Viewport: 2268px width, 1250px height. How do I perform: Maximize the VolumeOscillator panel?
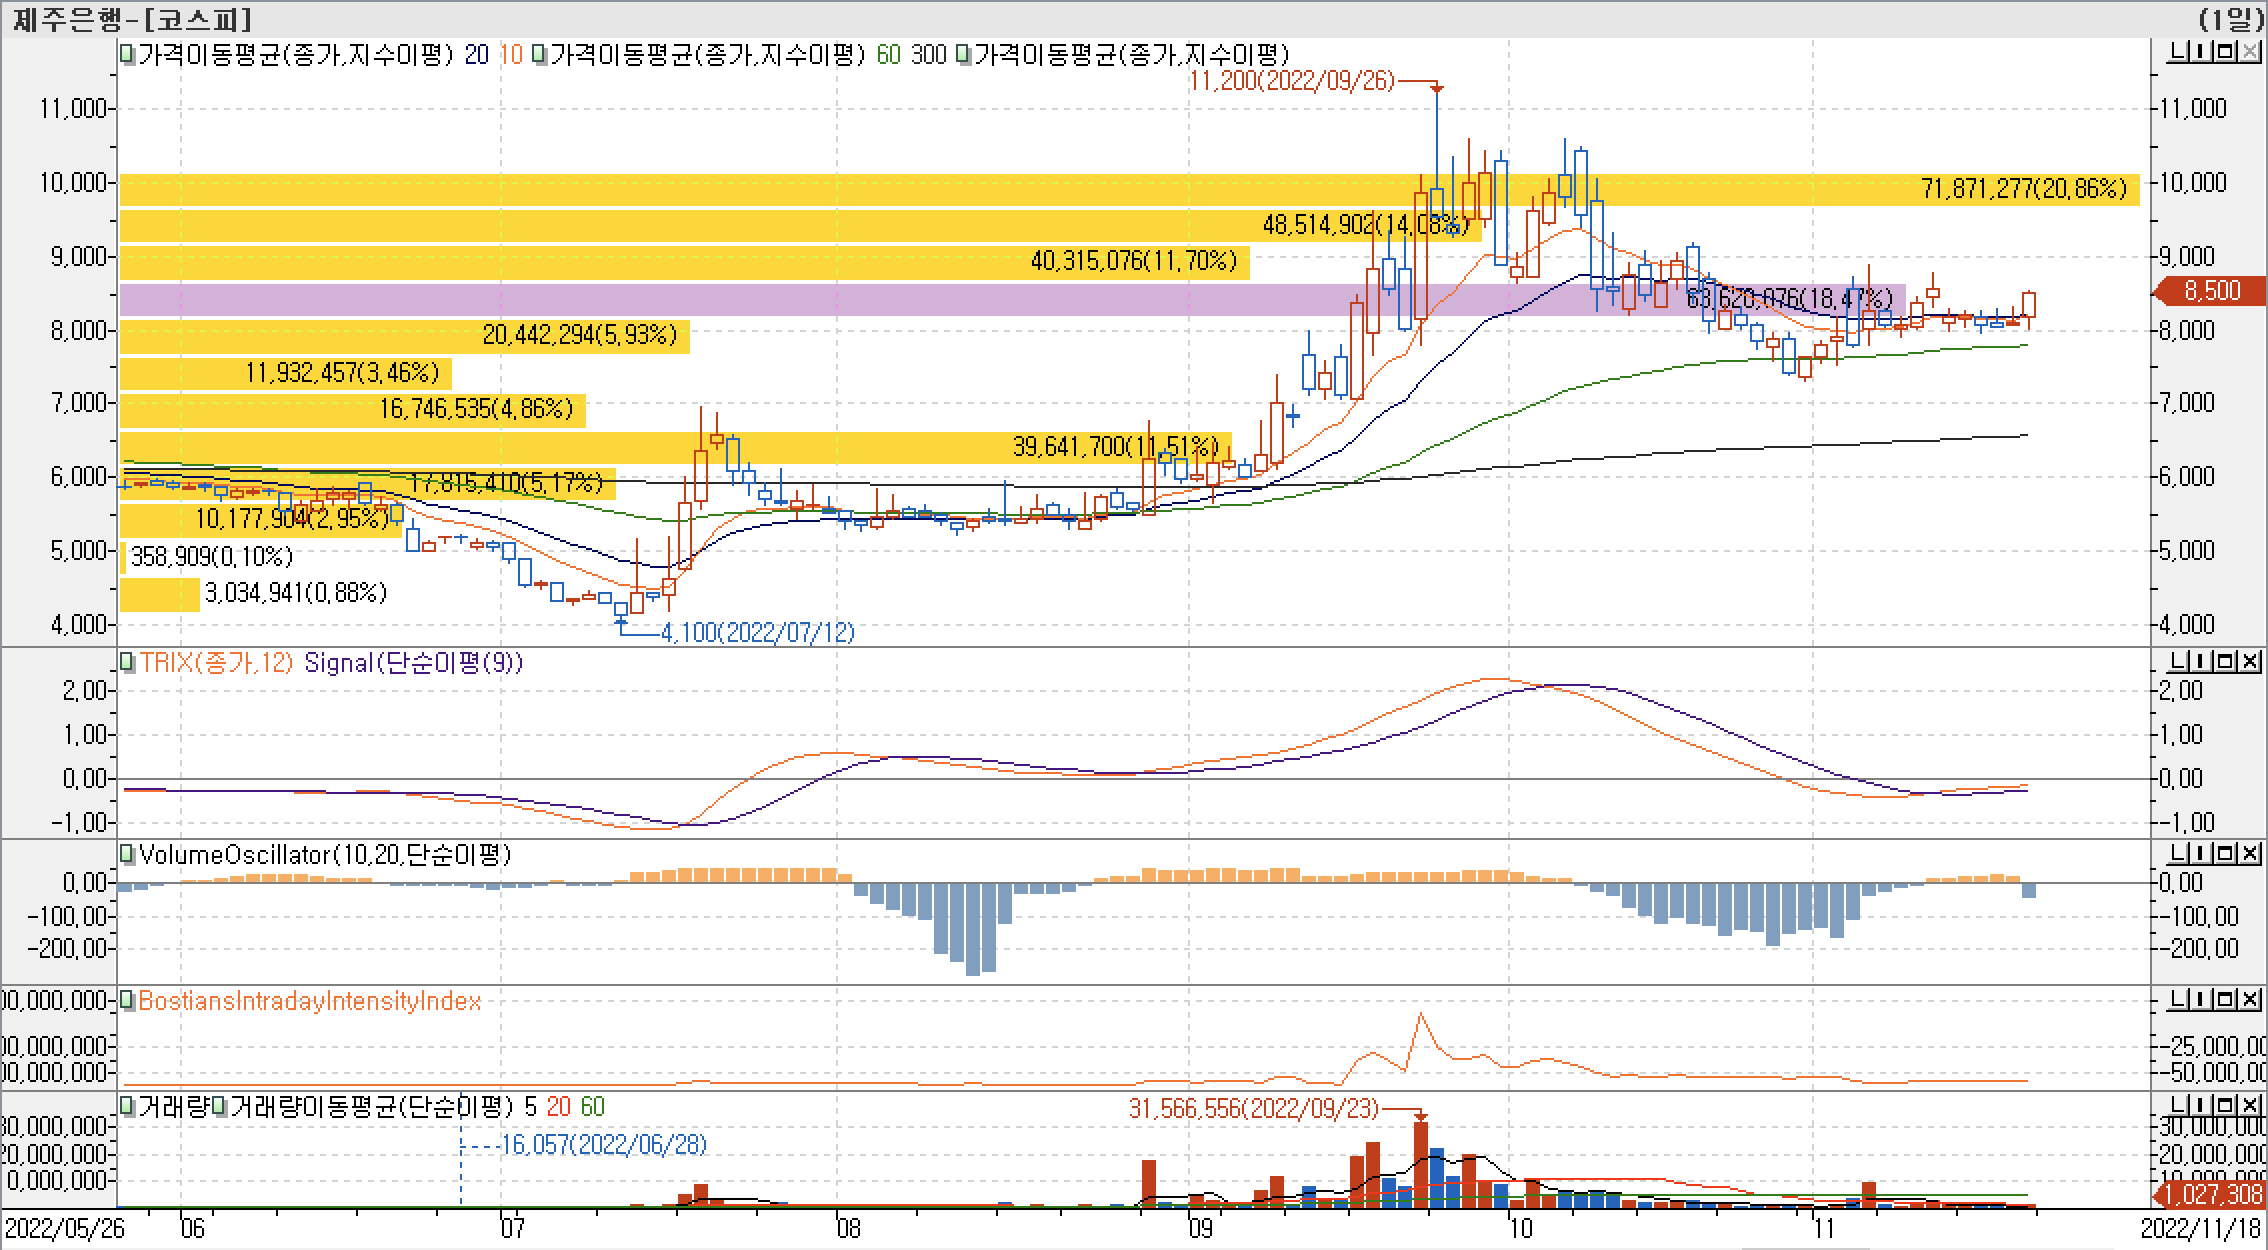(x=2225, y=853)
